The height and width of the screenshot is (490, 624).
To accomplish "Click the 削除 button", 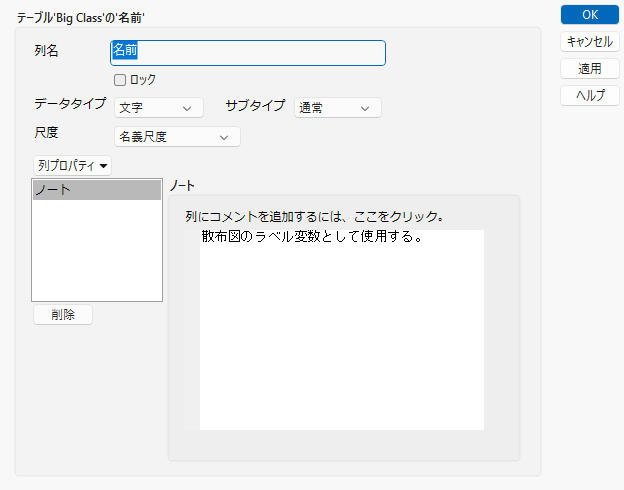I will click(x=63, y=315).
